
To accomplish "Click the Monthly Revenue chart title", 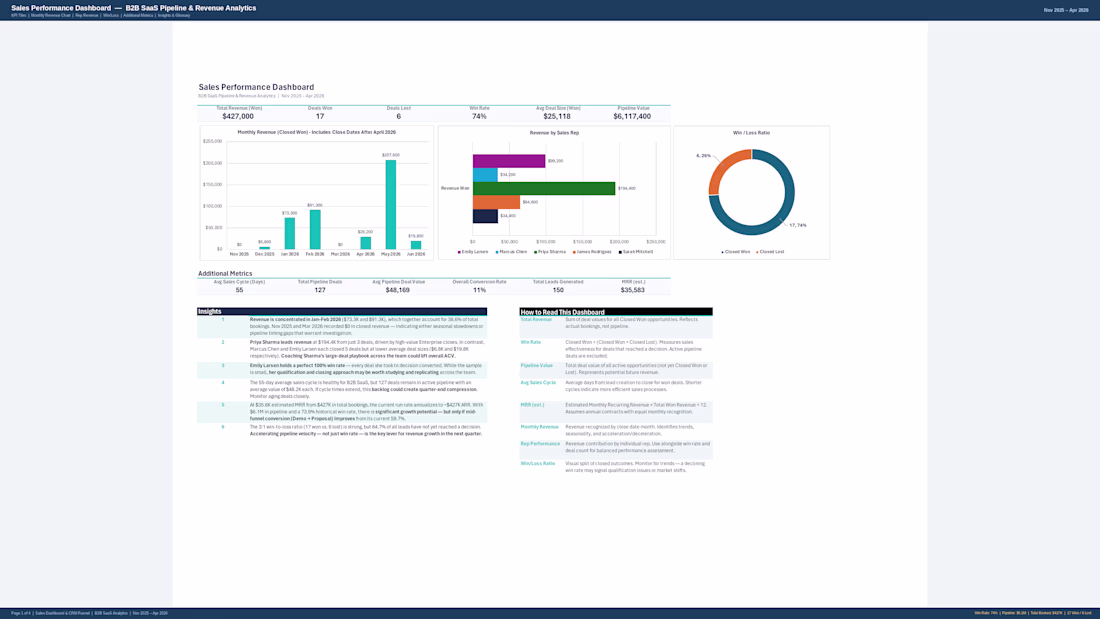I will tap(316, 132).
